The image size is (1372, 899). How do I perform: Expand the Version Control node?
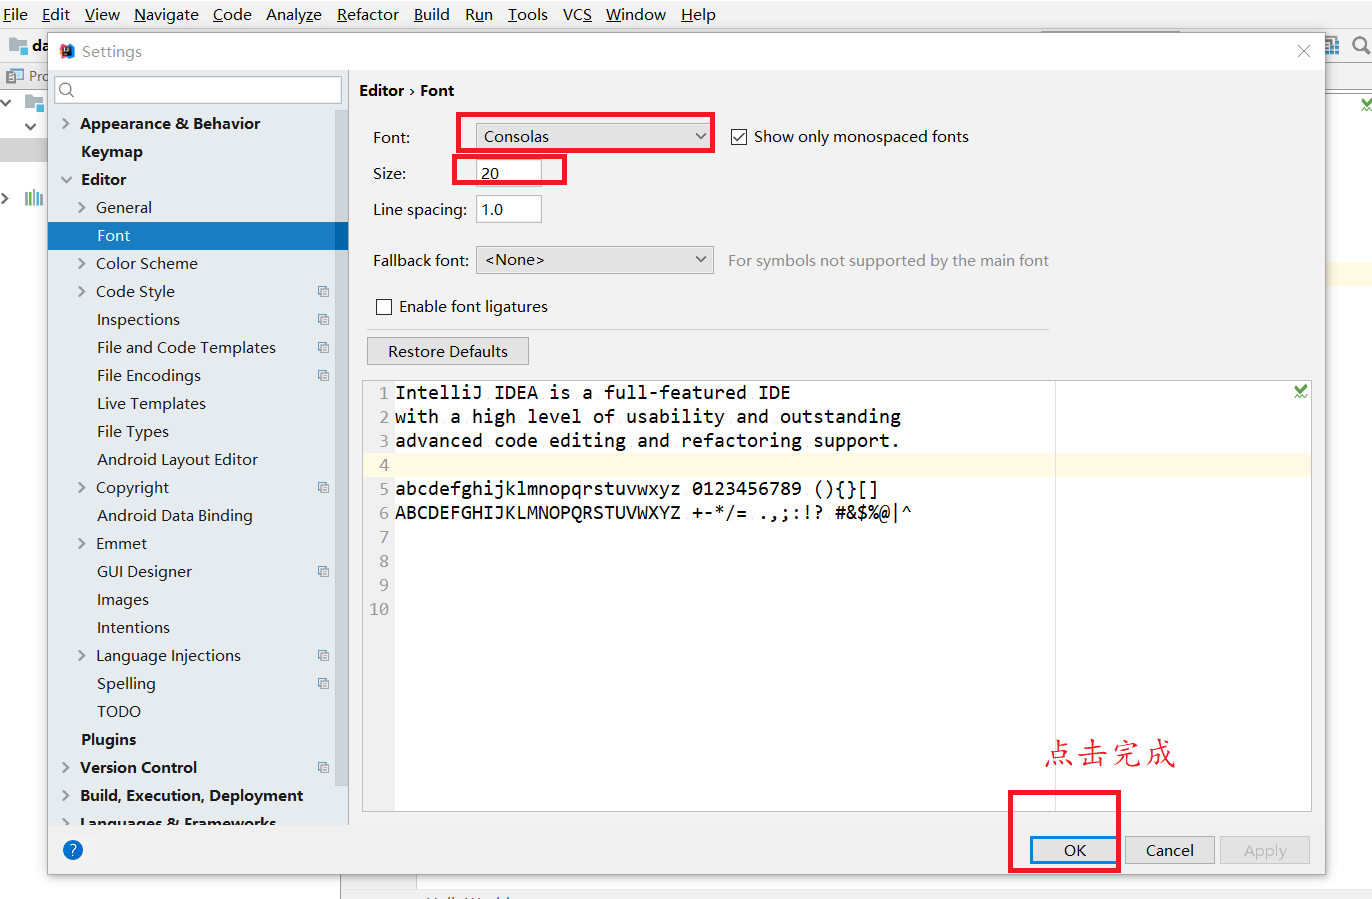(66, 768)
